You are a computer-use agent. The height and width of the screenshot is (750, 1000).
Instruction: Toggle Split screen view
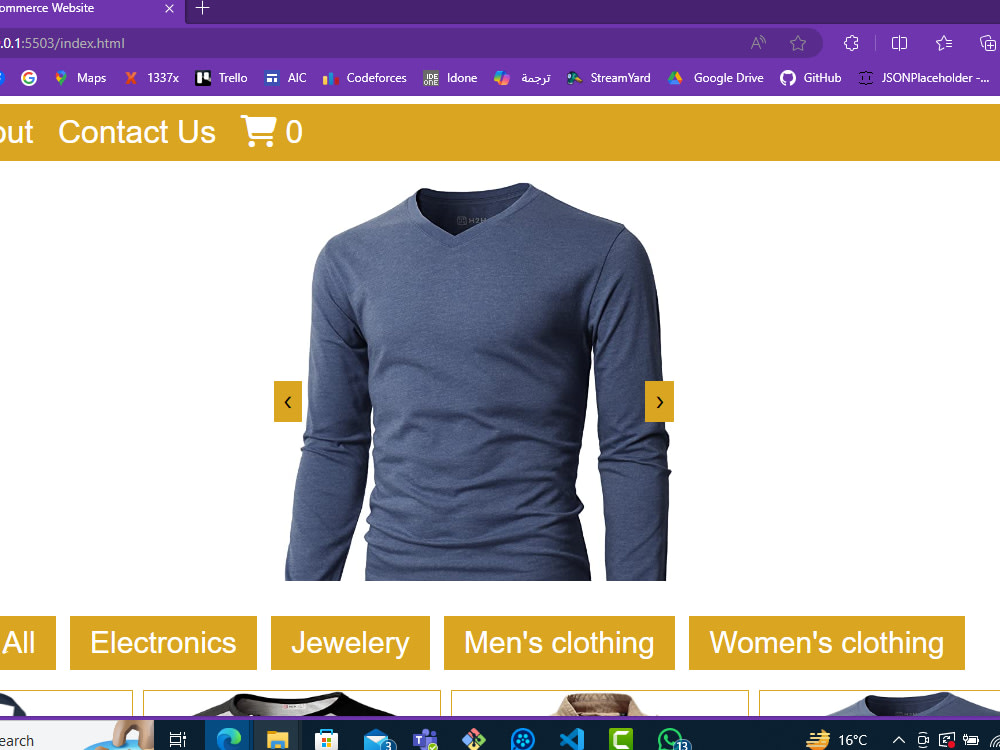click(x=899, y=43)
